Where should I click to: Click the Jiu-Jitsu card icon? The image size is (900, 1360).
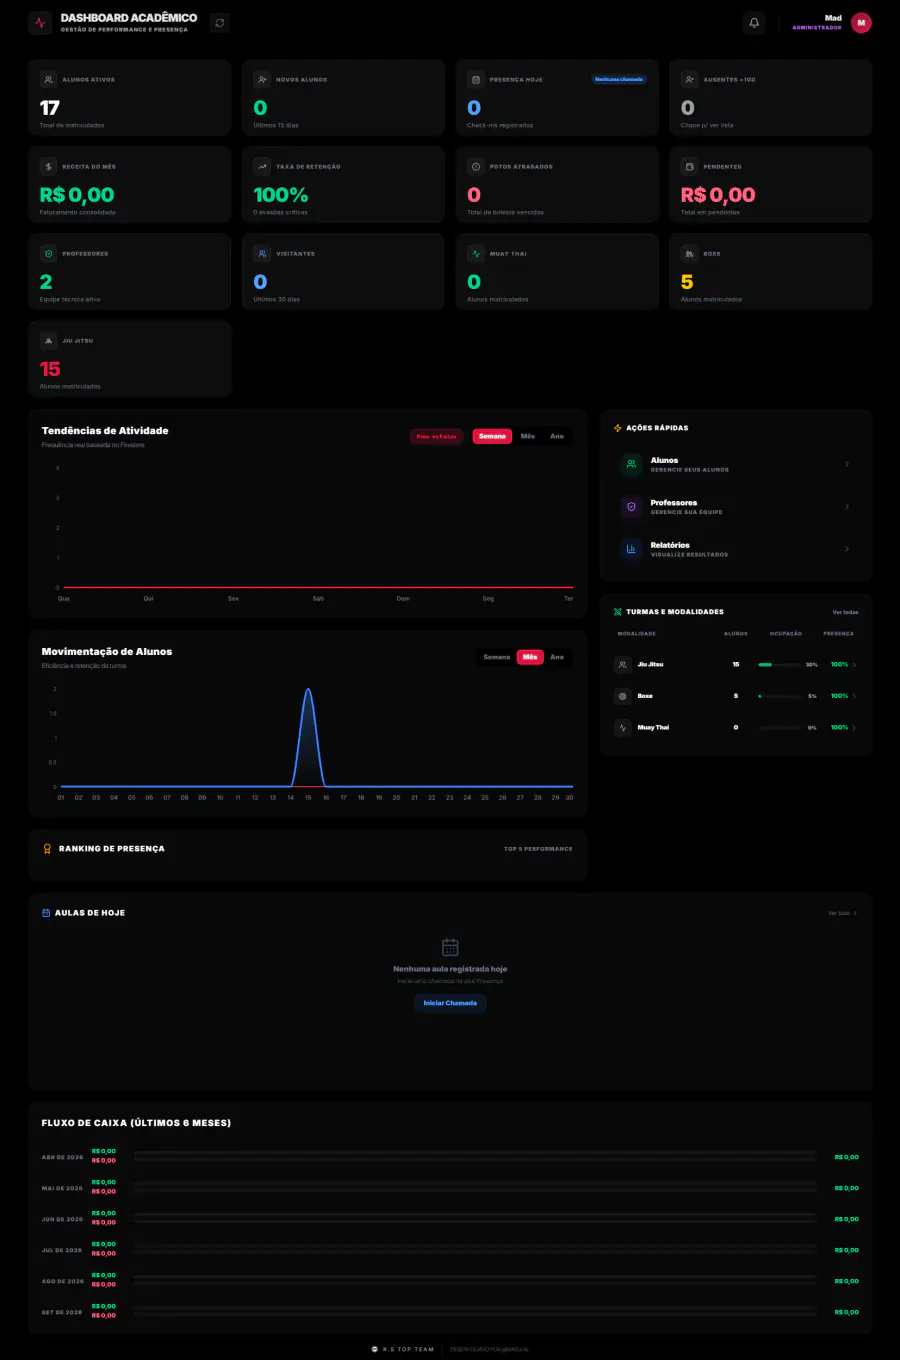(48, 340)
